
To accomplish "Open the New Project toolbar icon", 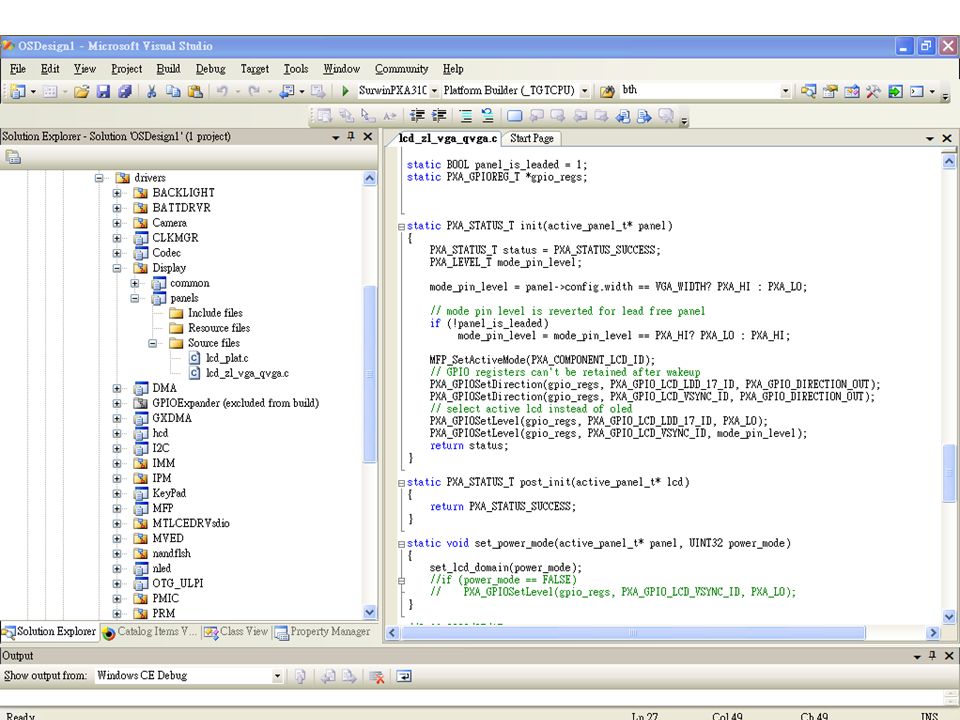I will (18, 92).
